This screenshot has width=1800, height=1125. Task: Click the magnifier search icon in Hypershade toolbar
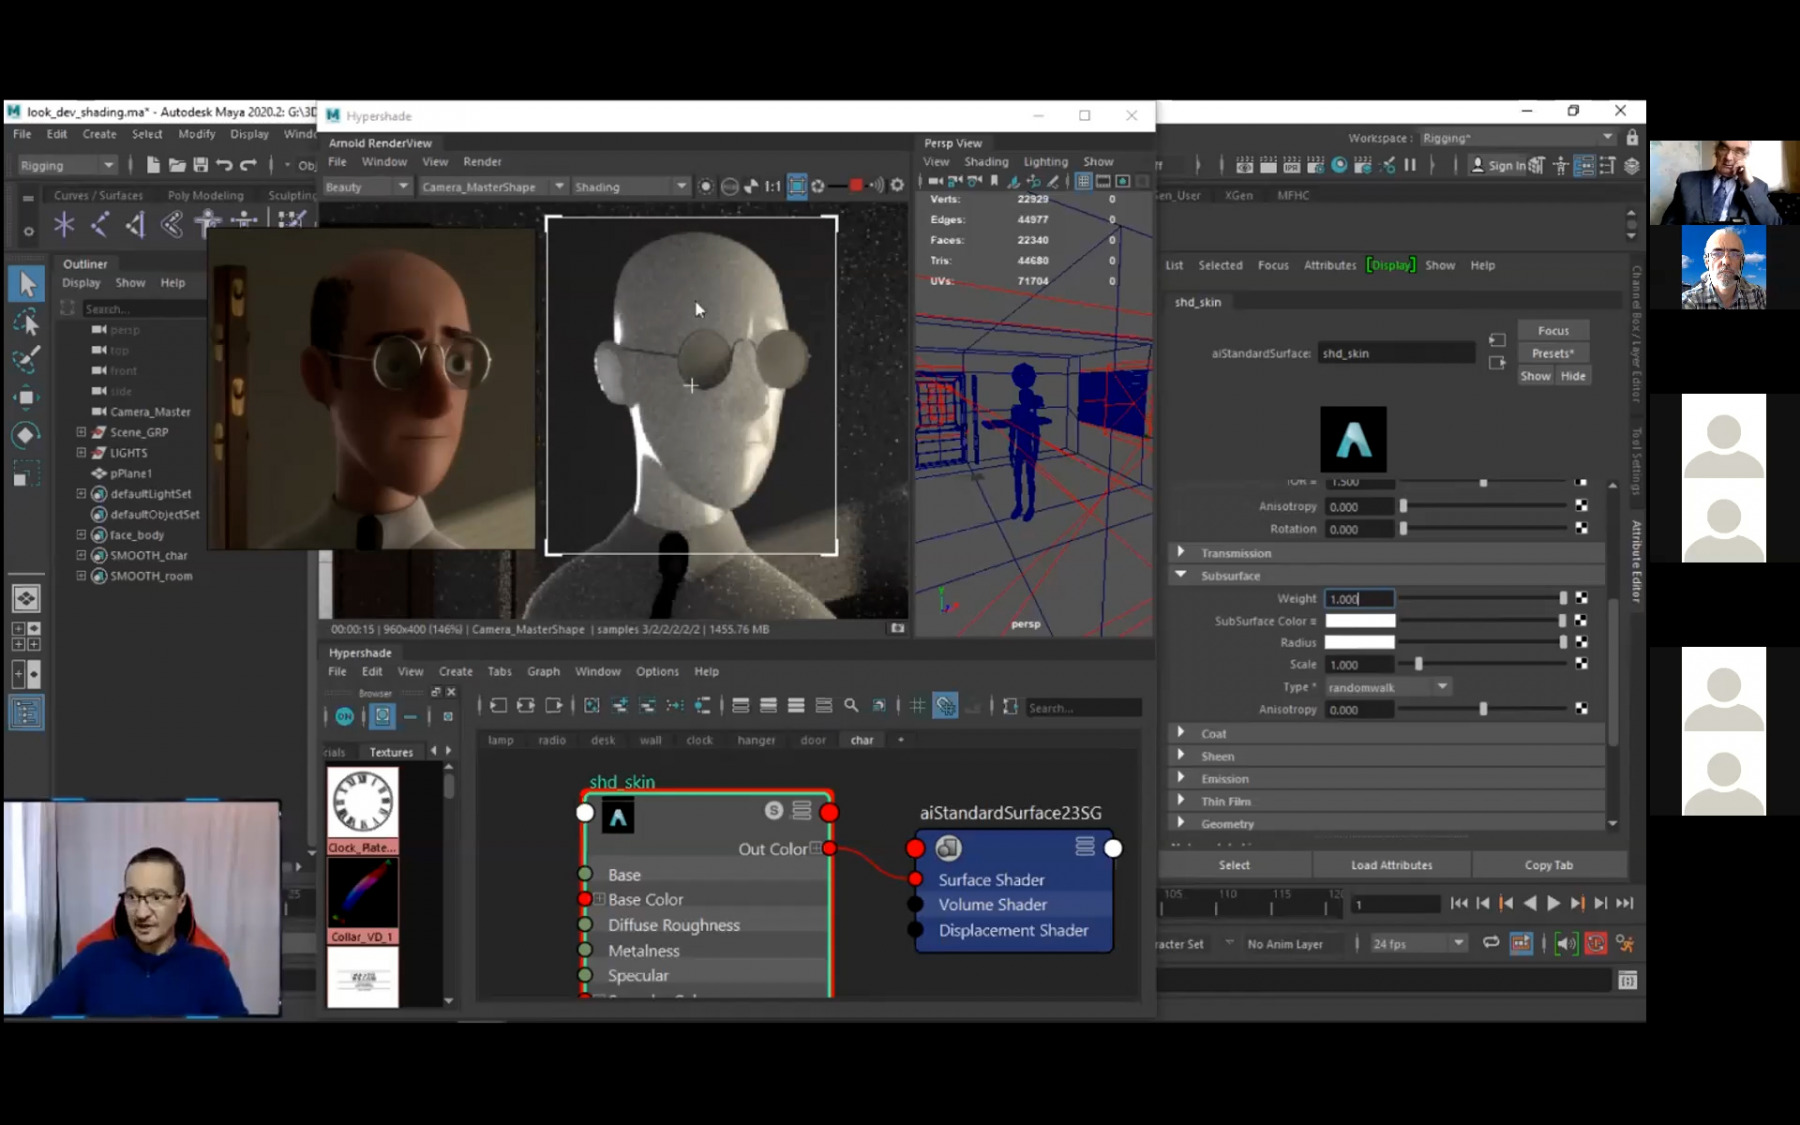(851, 706)
